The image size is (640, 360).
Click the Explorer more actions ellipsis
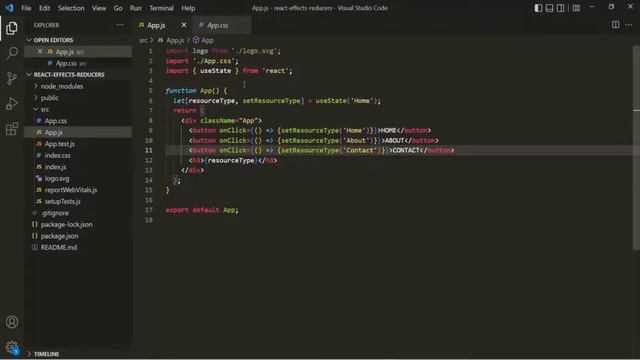pos(120,25)
